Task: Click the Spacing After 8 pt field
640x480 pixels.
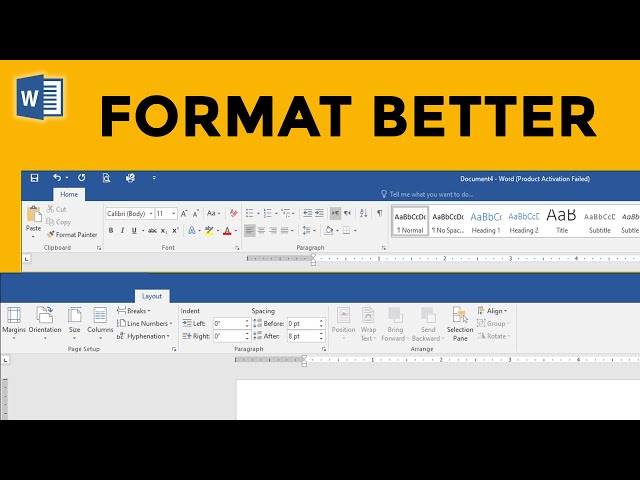Action: tap(306, 336)
